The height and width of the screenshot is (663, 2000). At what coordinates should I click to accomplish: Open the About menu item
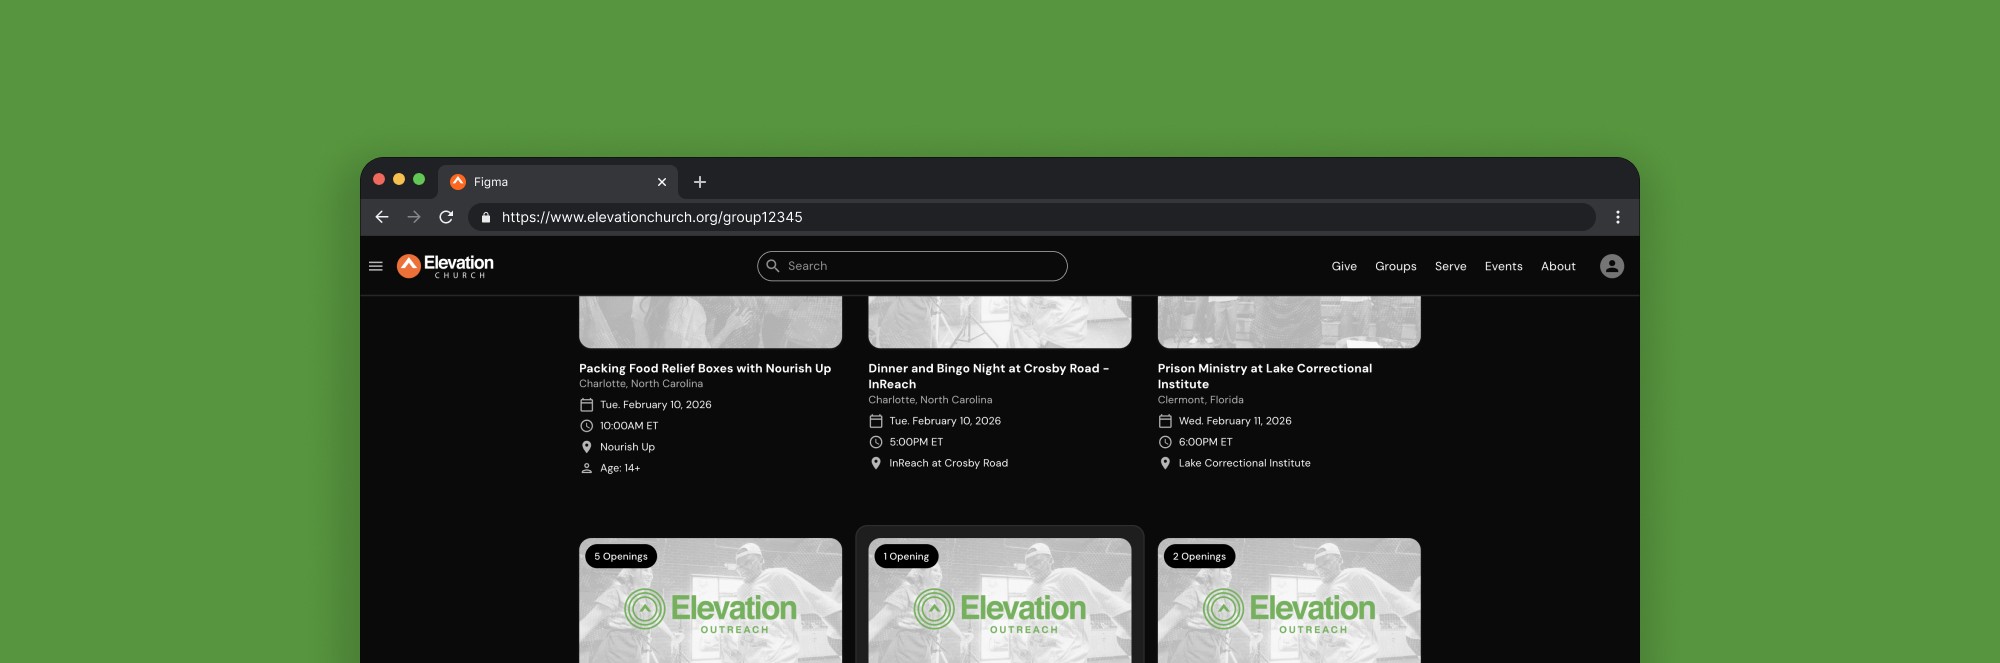(1558, 266)
